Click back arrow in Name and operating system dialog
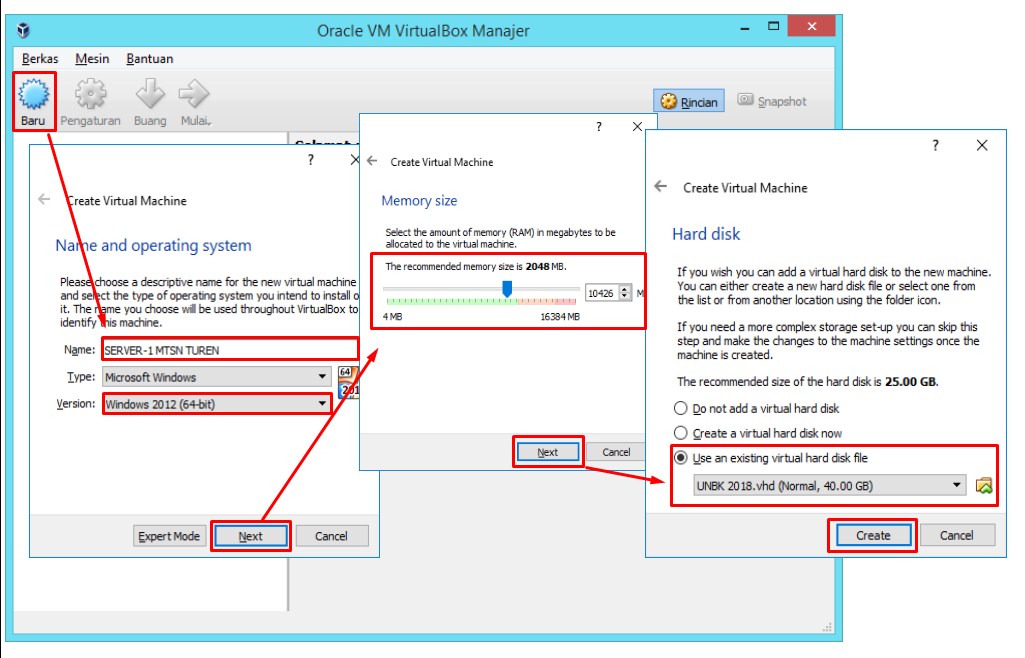This screenshot has height=658, width=1025. pyautogui.click(x=44, y=199)
